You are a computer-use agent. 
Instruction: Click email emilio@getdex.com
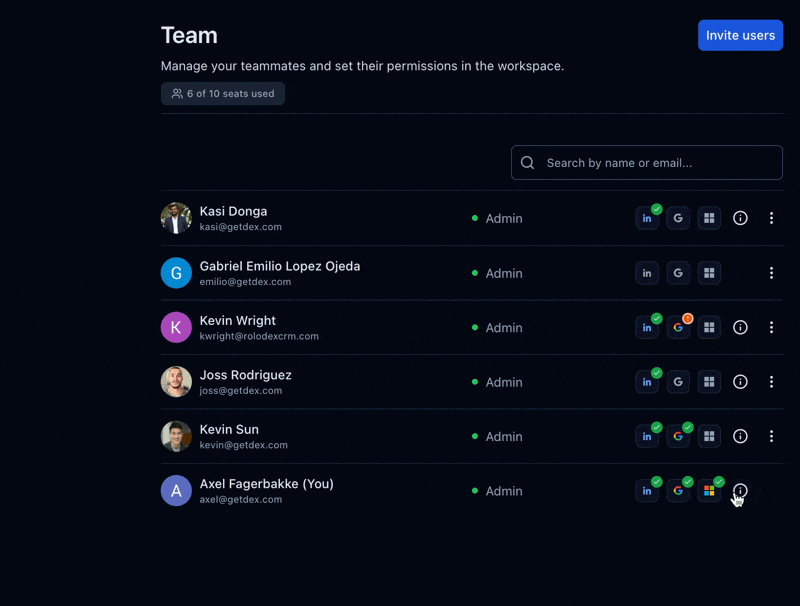pos(245,282)
